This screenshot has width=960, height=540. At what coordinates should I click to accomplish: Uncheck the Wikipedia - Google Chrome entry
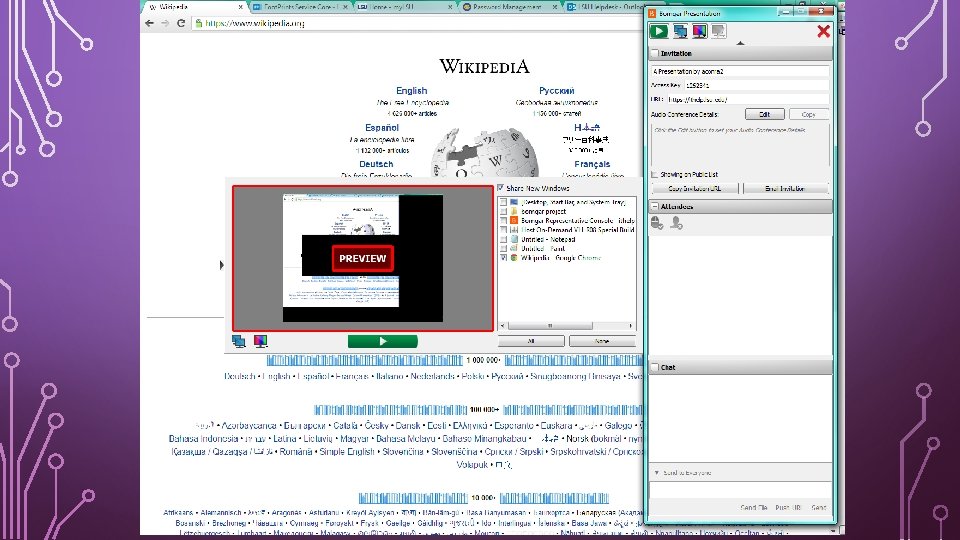(x=503, y=258)
